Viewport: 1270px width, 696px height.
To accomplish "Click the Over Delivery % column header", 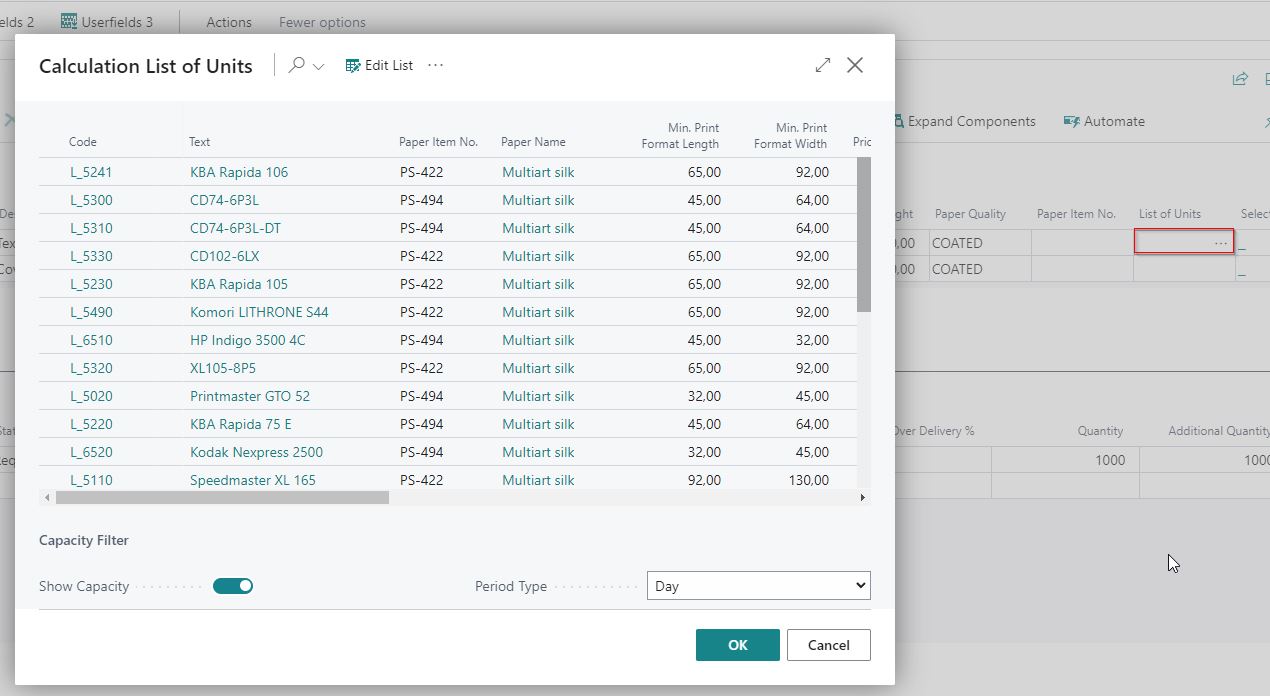I will coord(933,431).
